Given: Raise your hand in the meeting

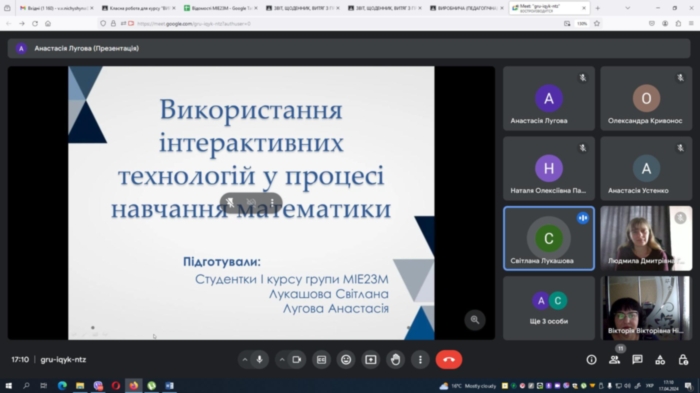Looking at the screenshot, I should point(396,360).
